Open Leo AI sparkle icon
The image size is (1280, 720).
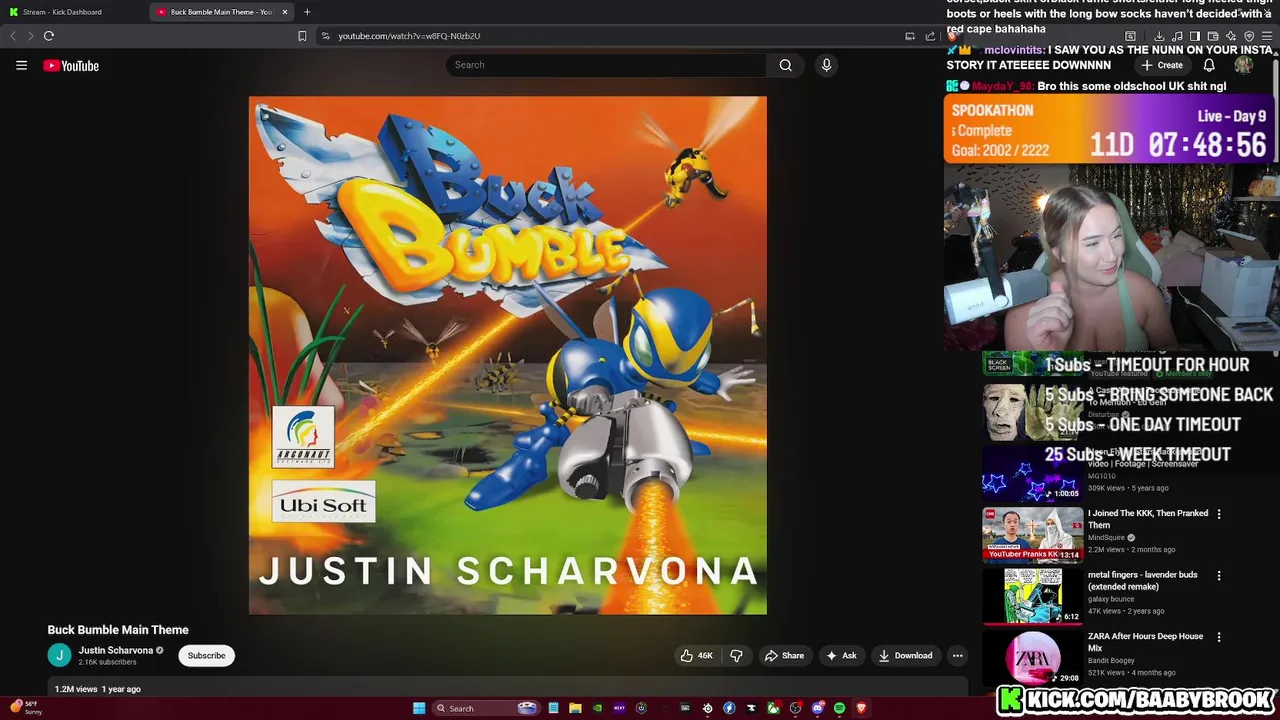[x=1230, y=36]
